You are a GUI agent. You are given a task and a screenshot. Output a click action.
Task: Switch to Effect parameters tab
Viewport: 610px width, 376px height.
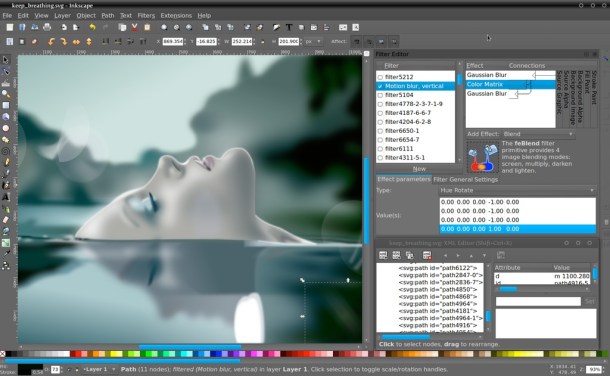coord(404,179)
